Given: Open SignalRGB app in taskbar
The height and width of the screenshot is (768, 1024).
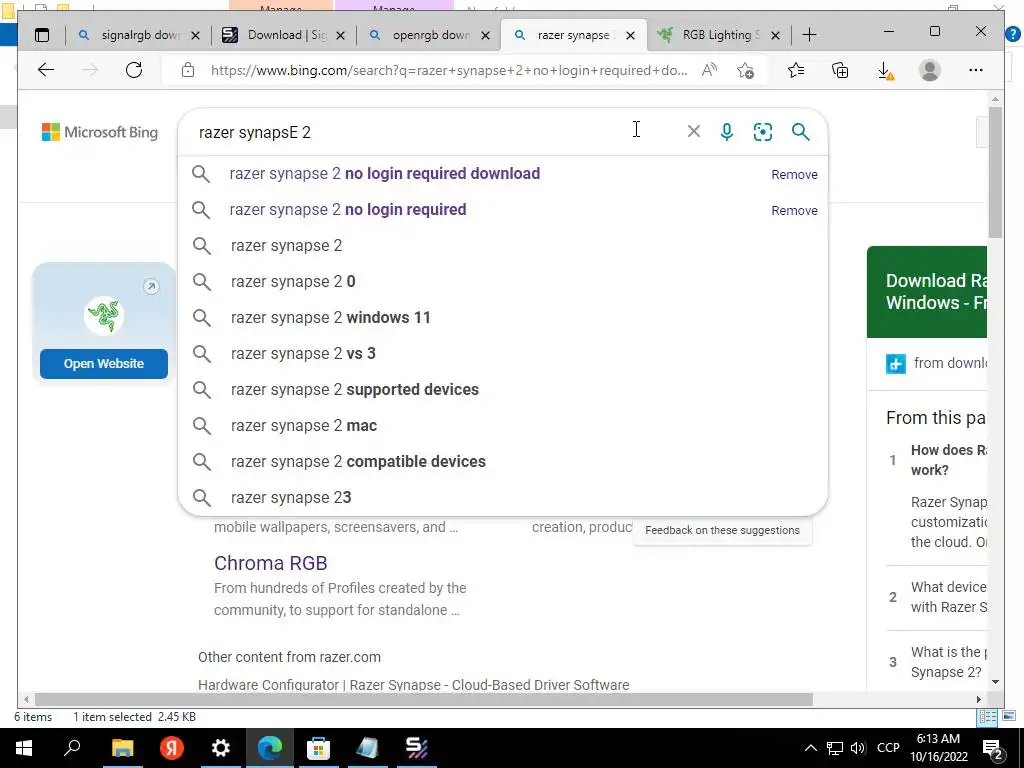Looking at the screenshot, I should coord(417,748).
